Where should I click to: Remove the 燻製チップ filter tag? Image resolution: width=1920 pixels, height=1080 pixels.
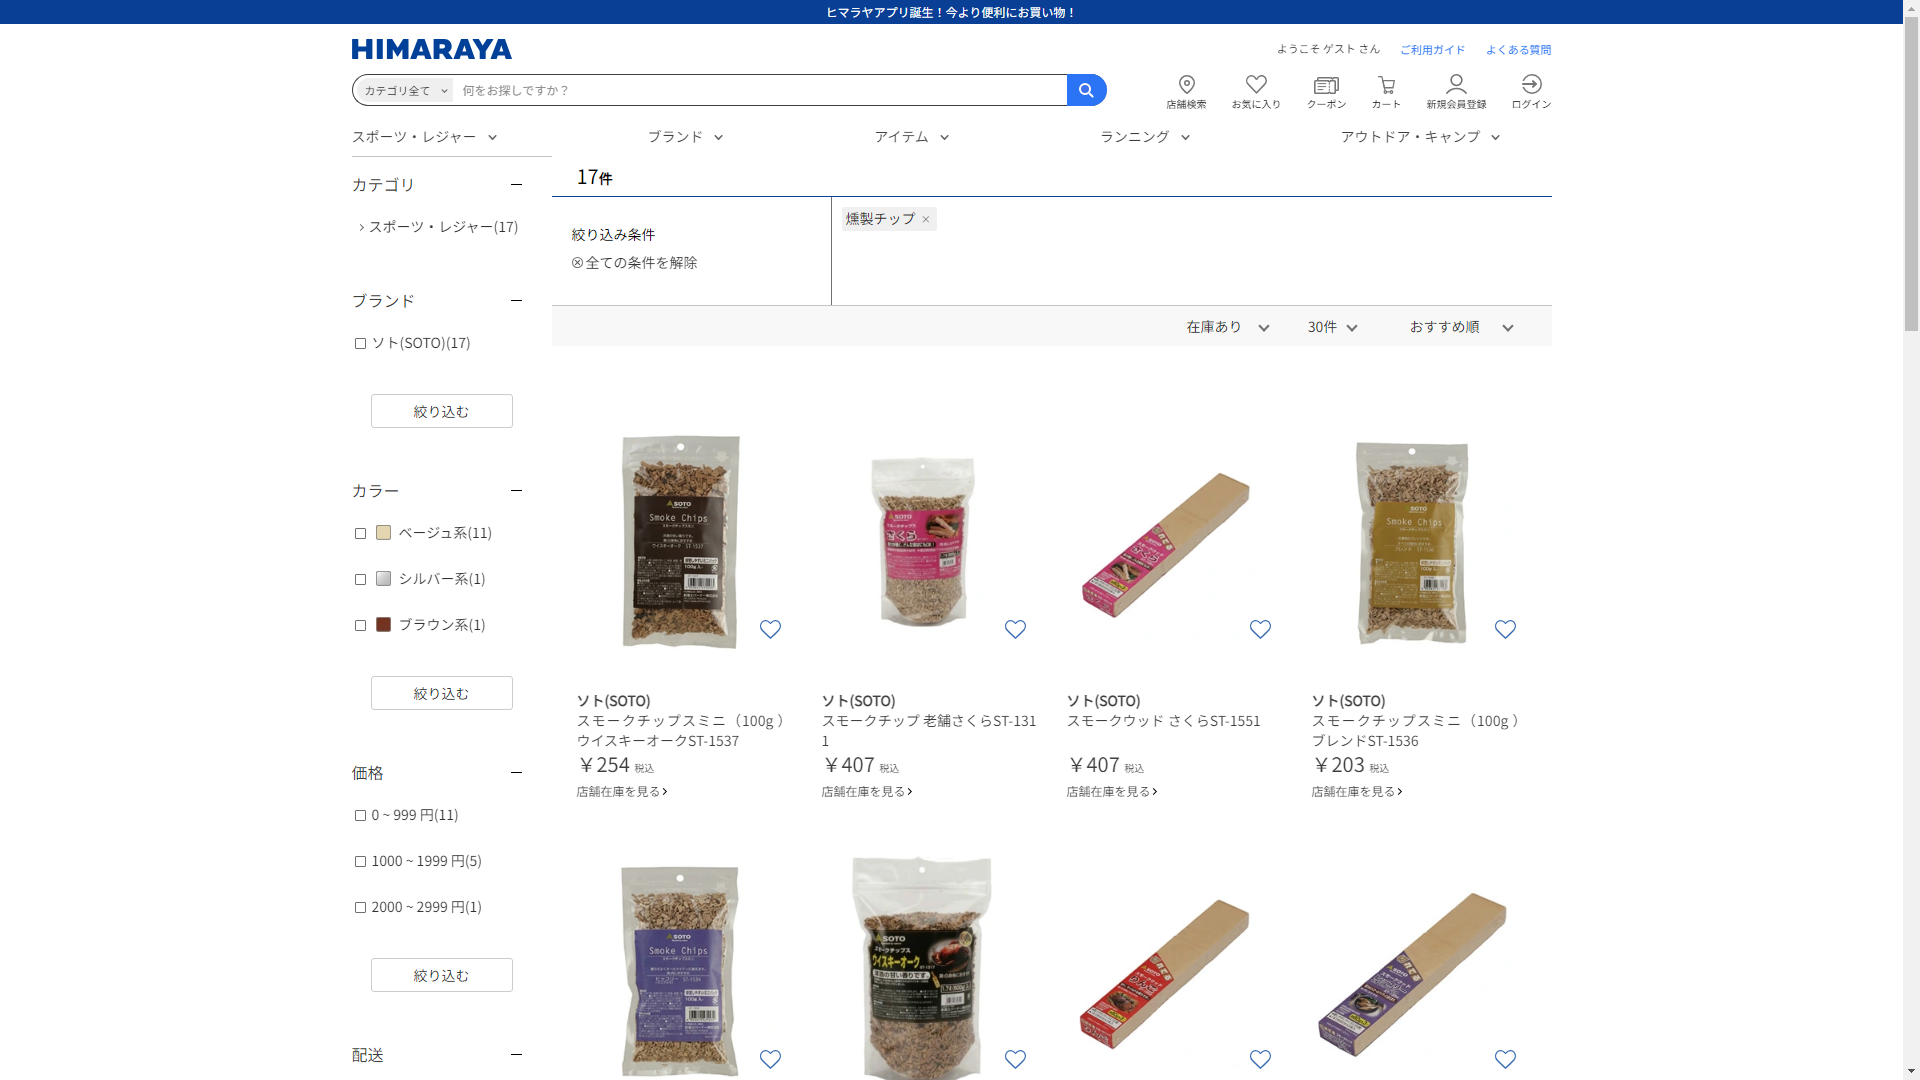(x=926, y=219)
